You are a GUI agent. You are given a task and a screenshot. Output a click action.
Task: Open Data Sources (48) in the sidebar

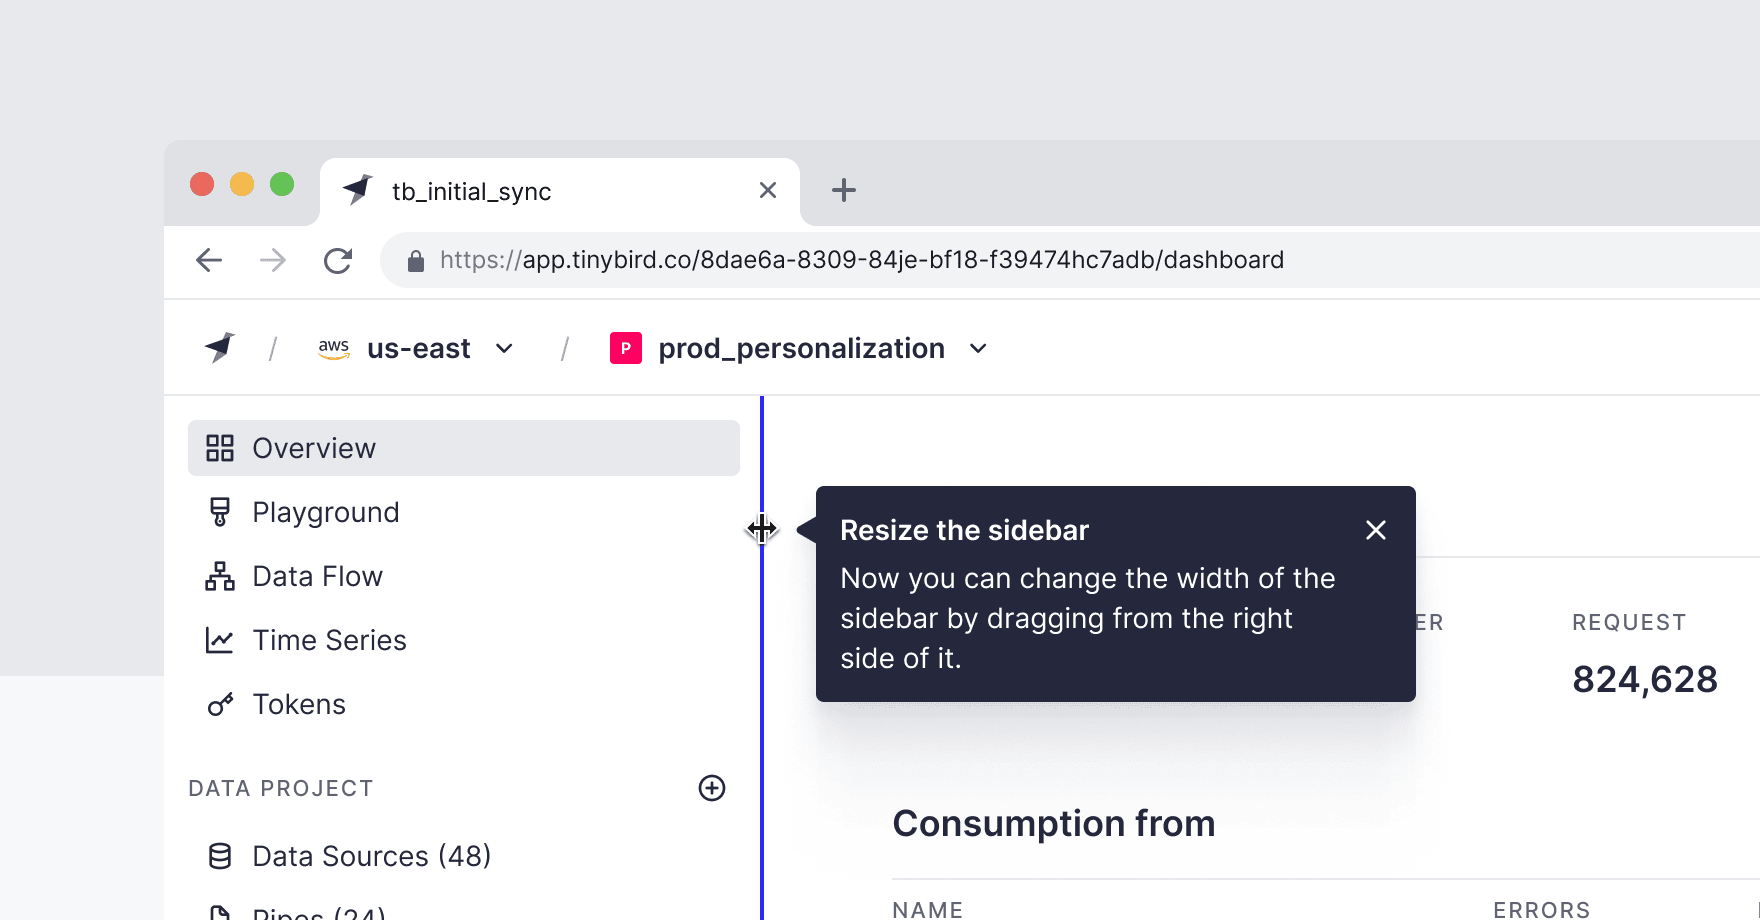(x=370, y=855)
